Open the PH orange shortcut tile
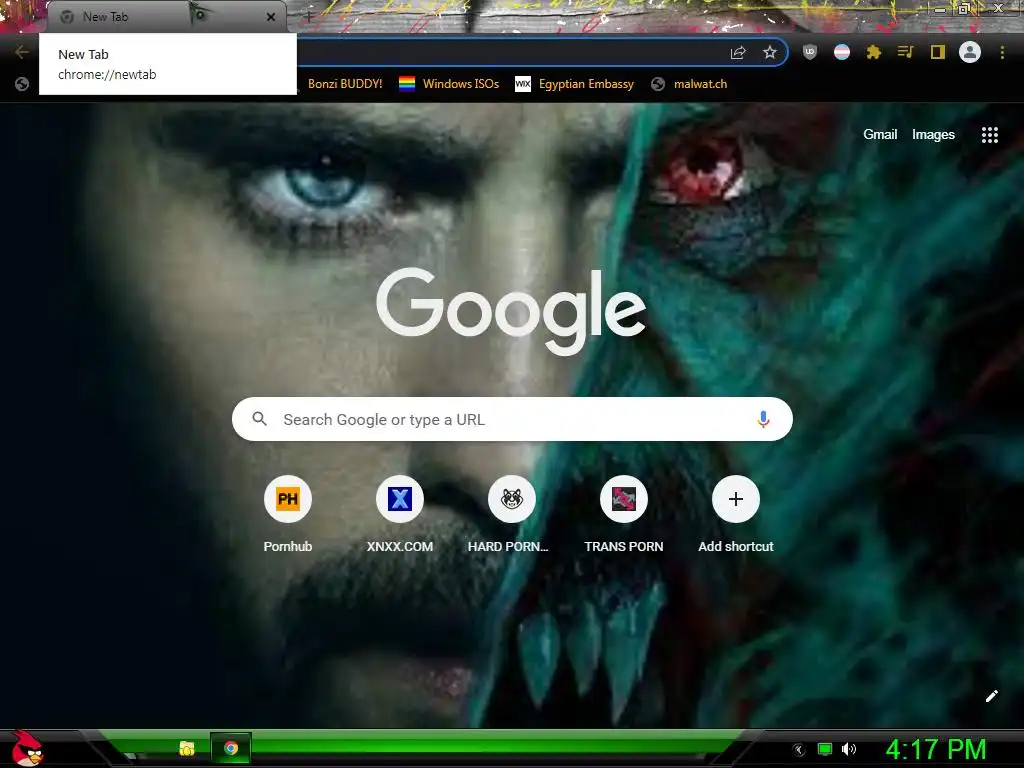The image size is (1024, 768). pyautogui.click(x=287, y=500)
